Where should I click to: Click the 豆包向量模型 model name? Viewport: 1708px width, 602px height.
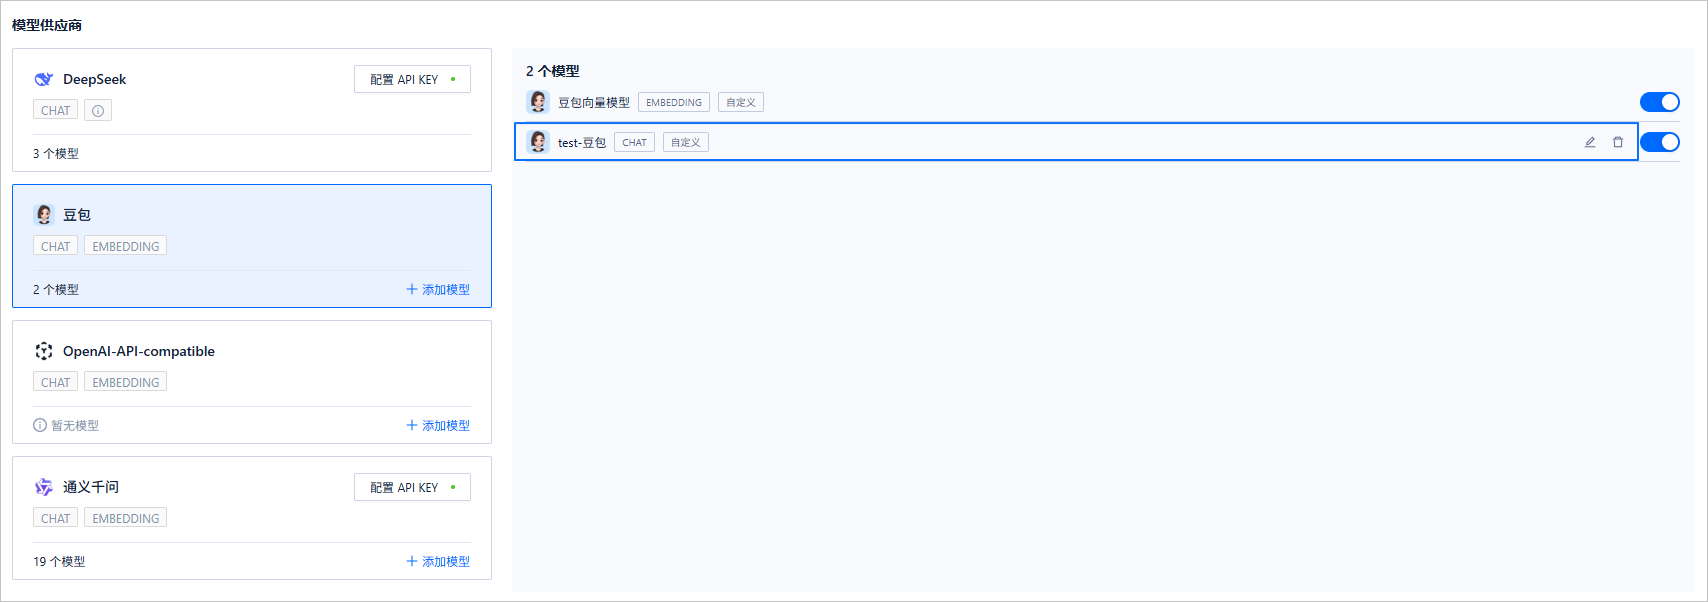click(x=594, y=102)
